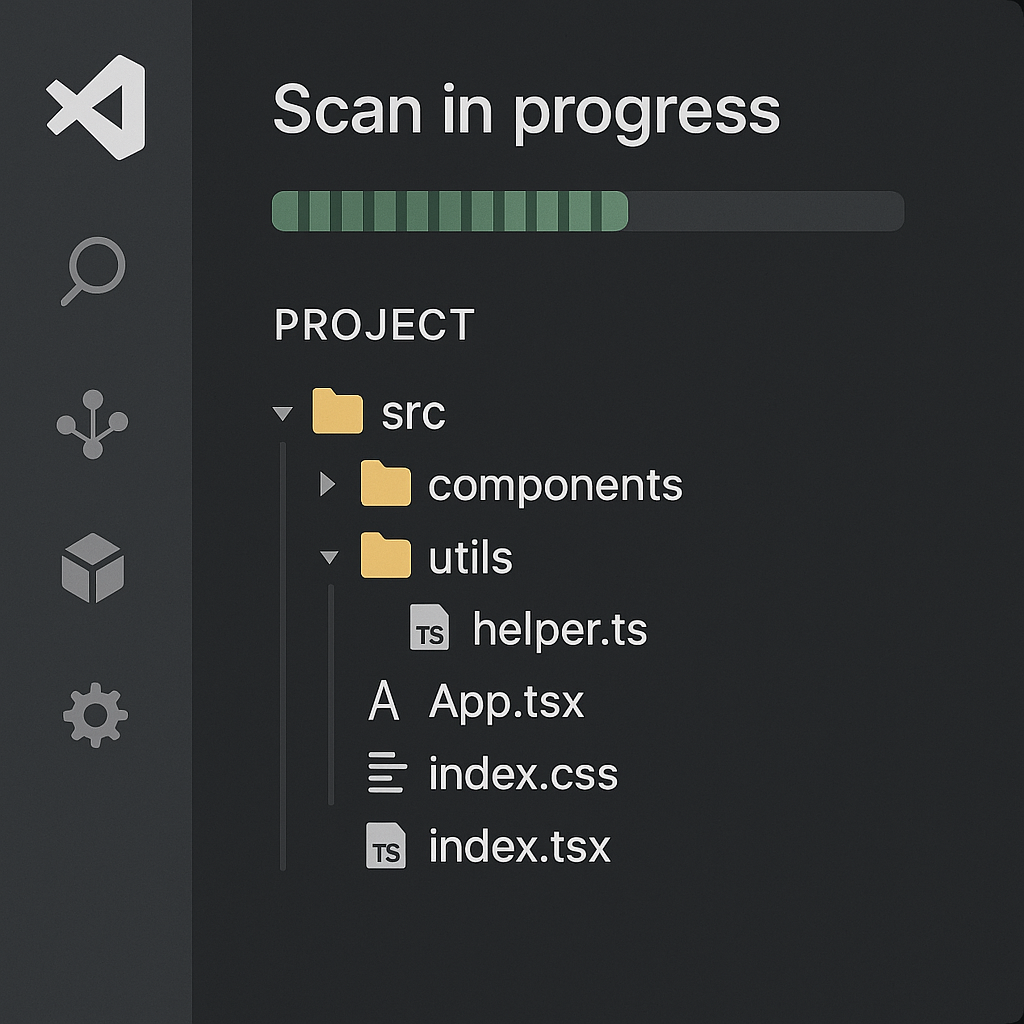Click the A icon beside App.tsx
The width and height of the screenshot is (1024, 1024).
click(383, 700)
